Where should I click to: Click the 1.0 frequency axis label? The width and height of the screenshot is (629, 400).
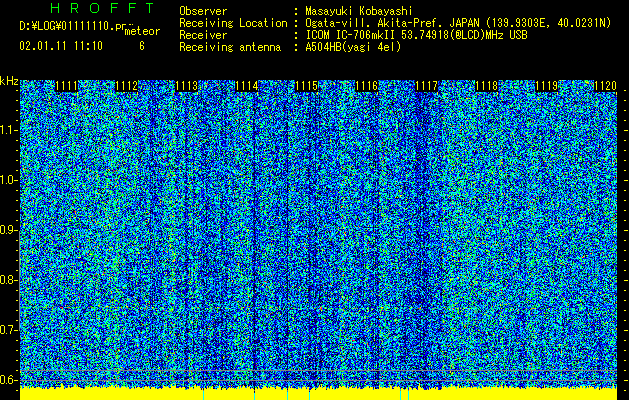point(8,180)
